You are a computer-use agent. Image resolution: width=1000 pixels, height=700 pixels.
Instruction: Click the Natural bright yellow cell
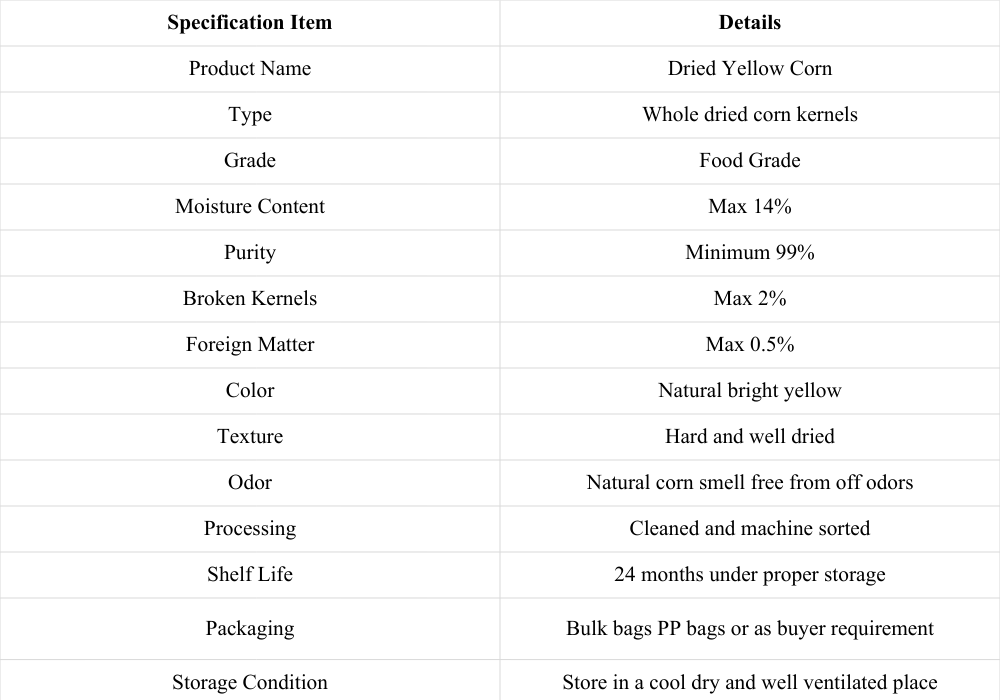750,391
